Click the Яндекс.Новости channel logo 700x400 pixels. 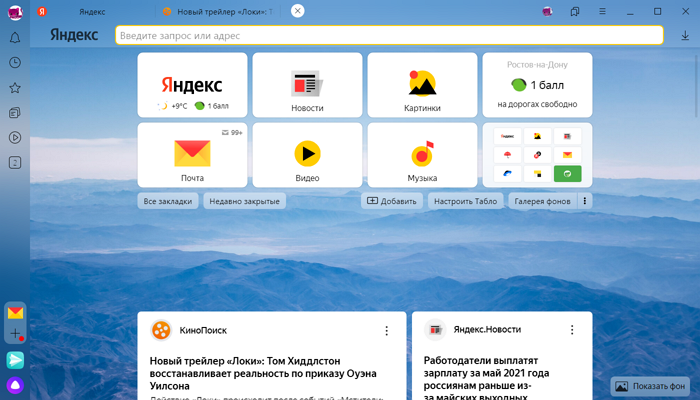[x=435, y=330]
